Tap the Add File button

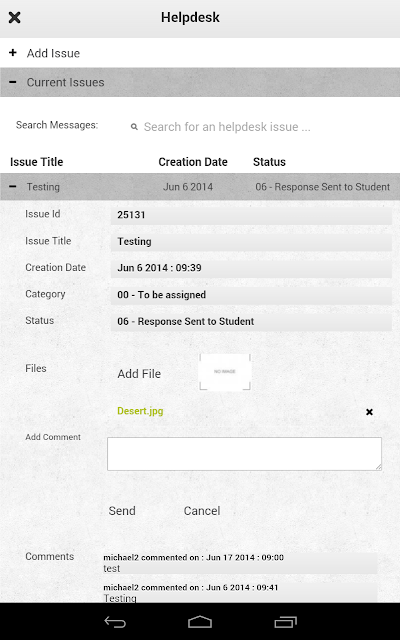139,374
